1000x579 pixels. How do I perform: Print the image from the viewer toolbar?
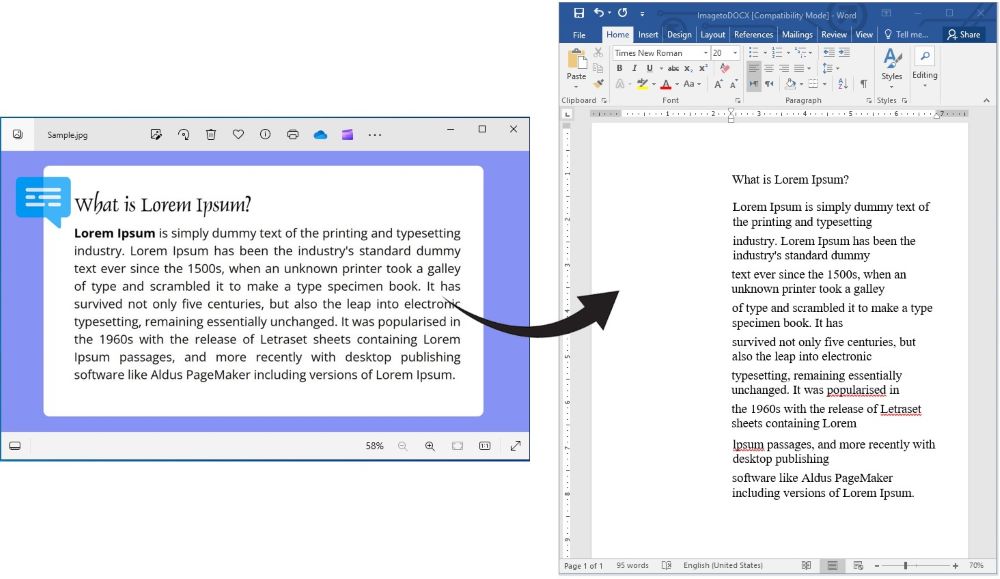(x=293, y=135)
